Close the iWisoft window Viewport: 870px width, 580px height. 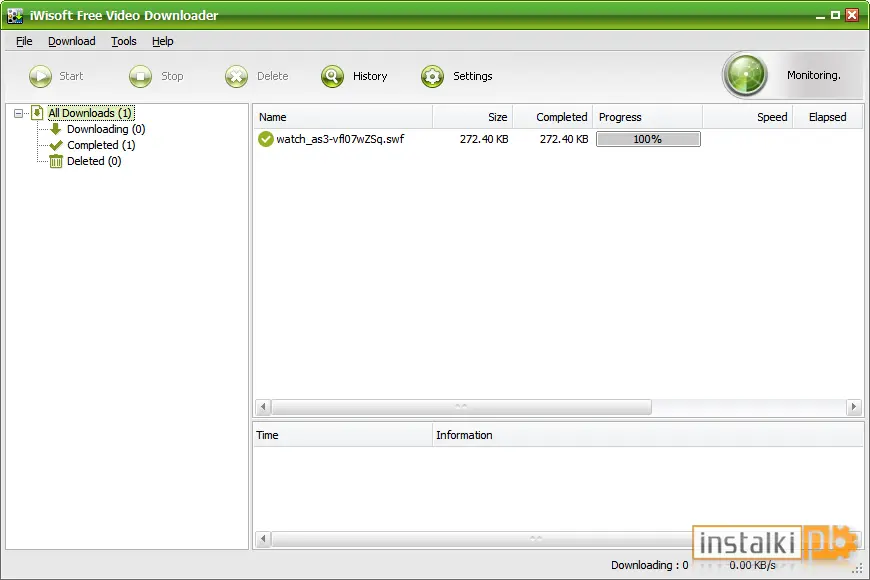[x=852, y=15]
